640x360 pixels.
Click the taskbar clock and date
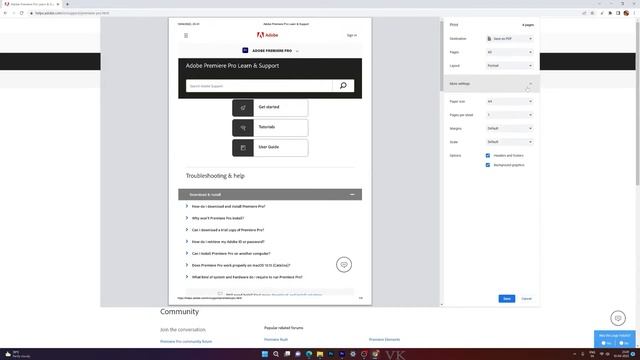pyautogui.click(x=622, y=354)
